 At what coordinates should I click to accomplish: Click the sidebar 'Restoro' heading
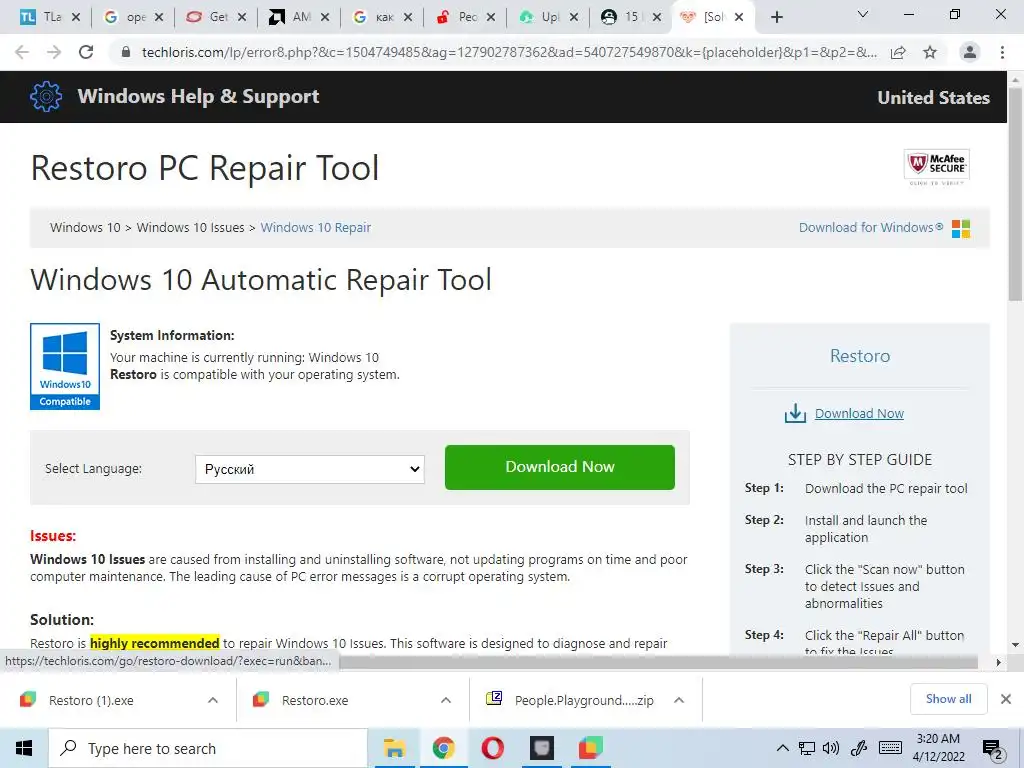[859, 356]
